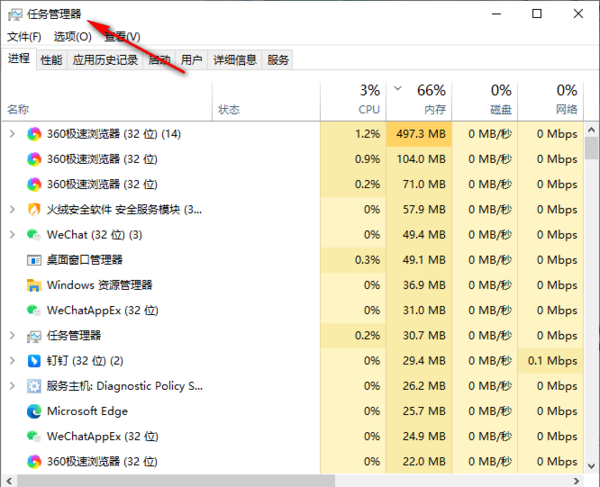The height and width of the screenshot is (487, 600).
Task: Click the 0.1 Mbps network cell
Action: click(551, 361)
